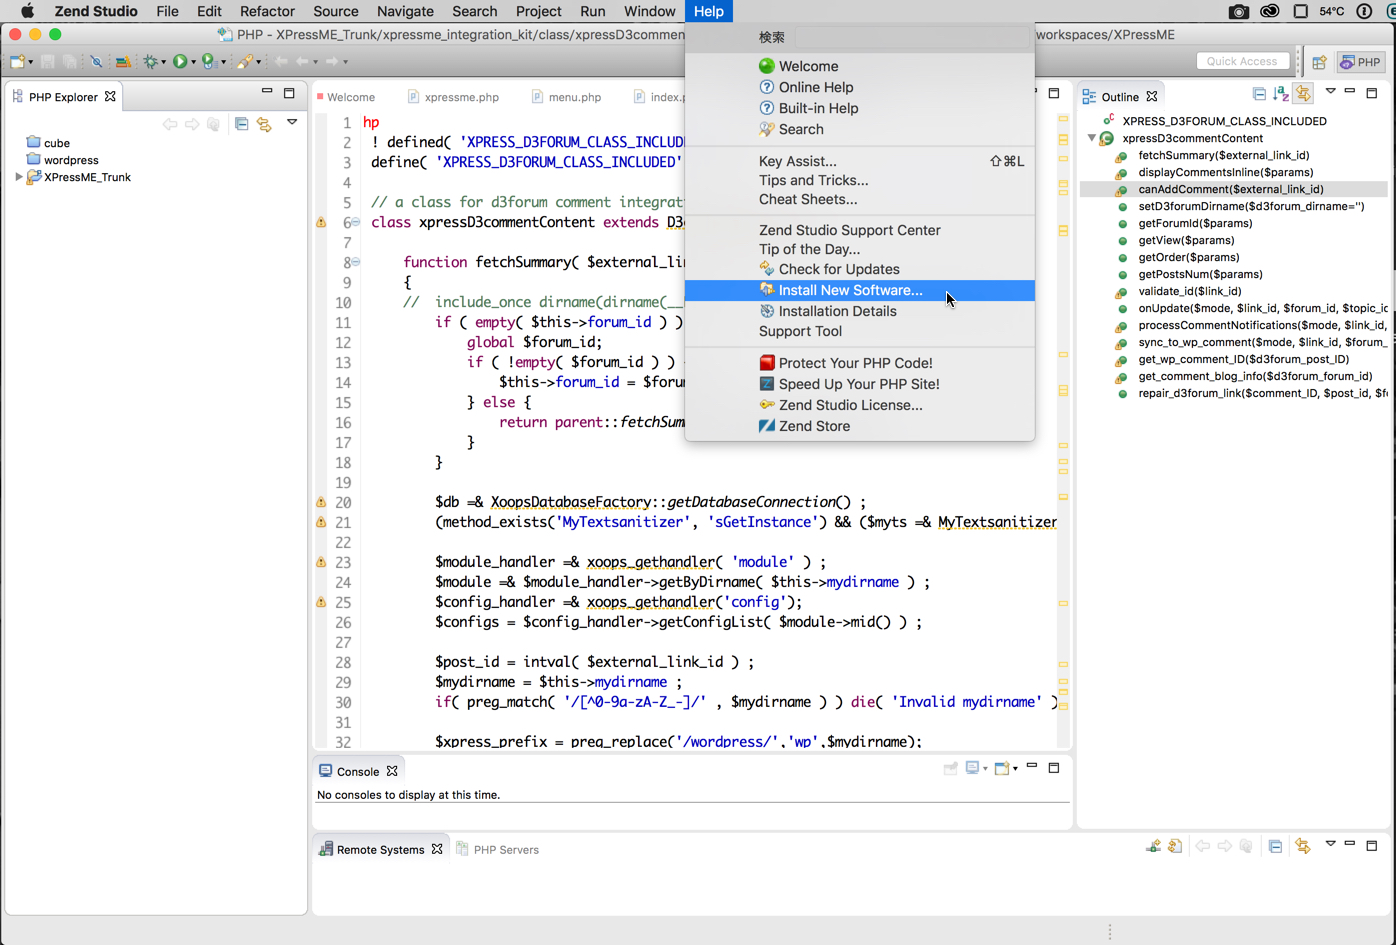Viewport: 1396px width, 945px height.
Task: Open Display Selected Console icon
Action: [x=972, y=768]
